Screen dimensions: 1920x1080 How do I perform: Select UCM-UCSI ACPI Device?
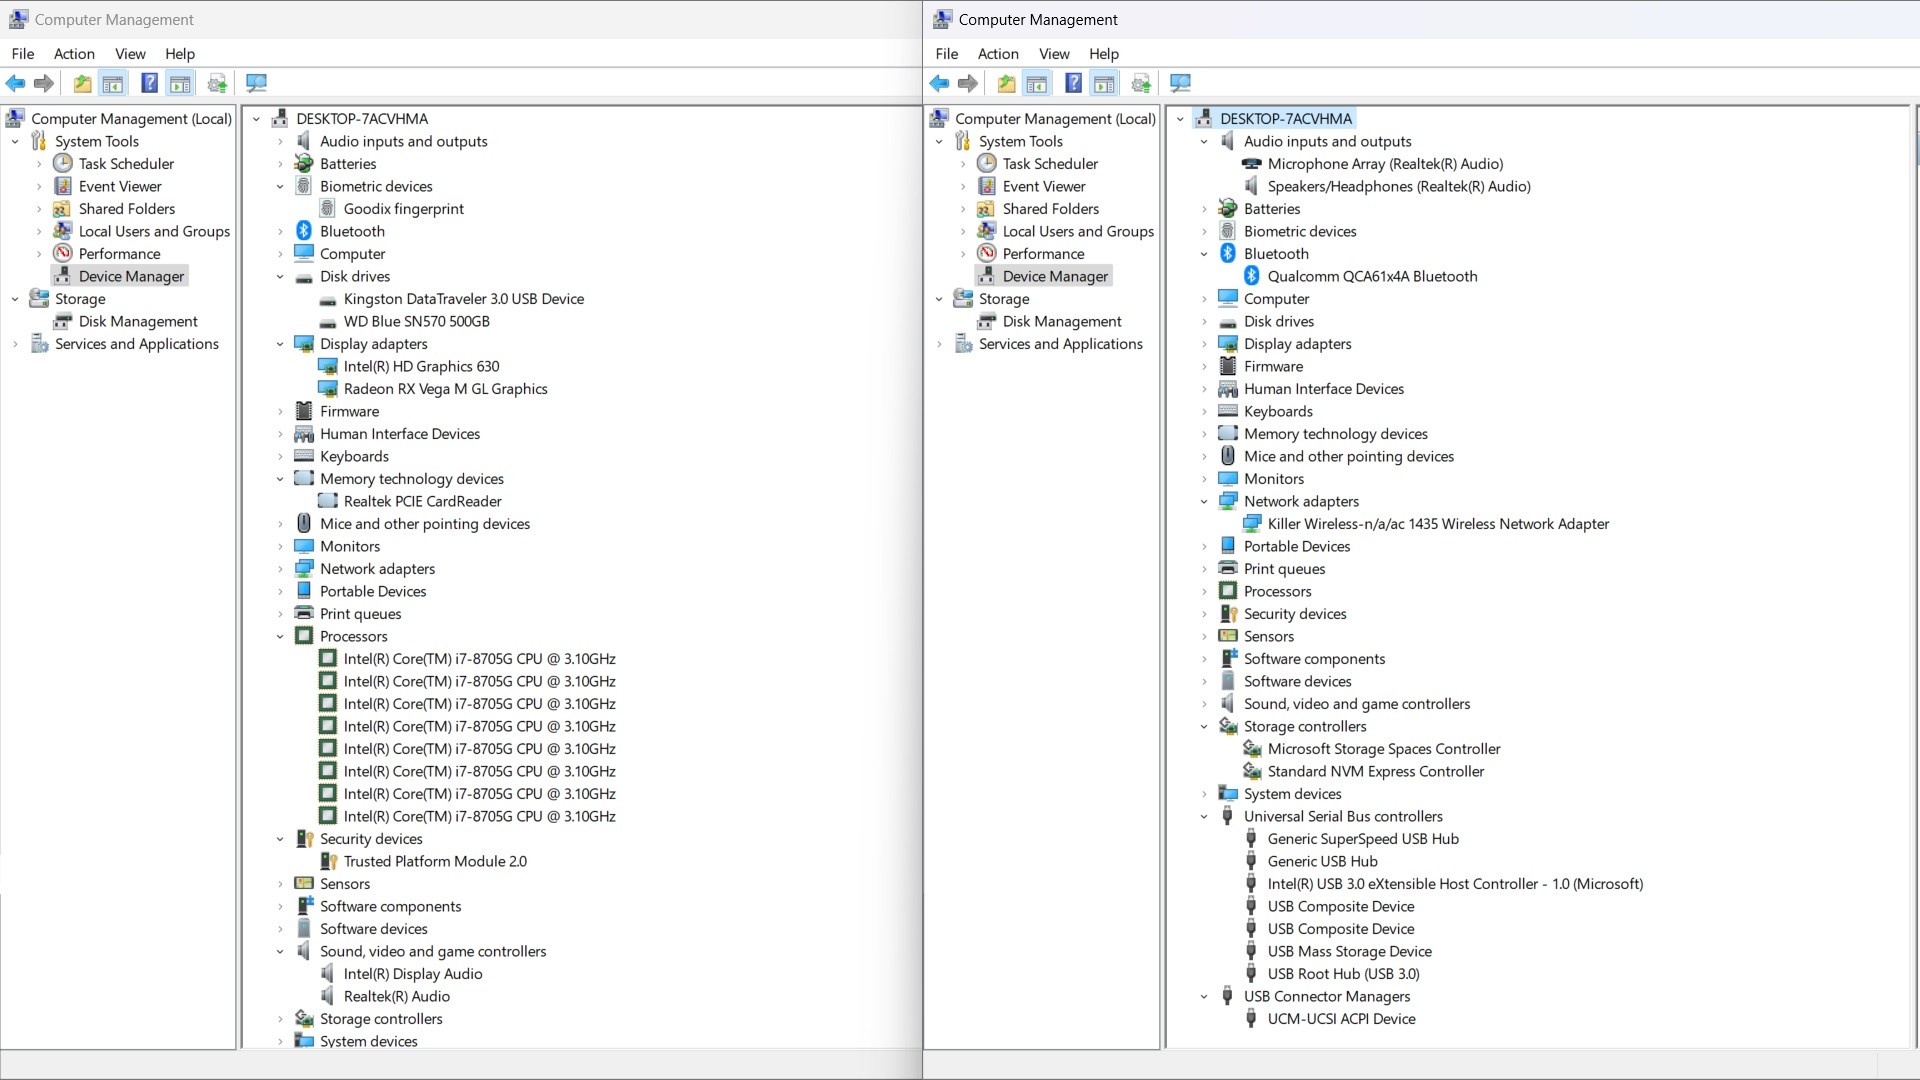pos(1341,1019)
